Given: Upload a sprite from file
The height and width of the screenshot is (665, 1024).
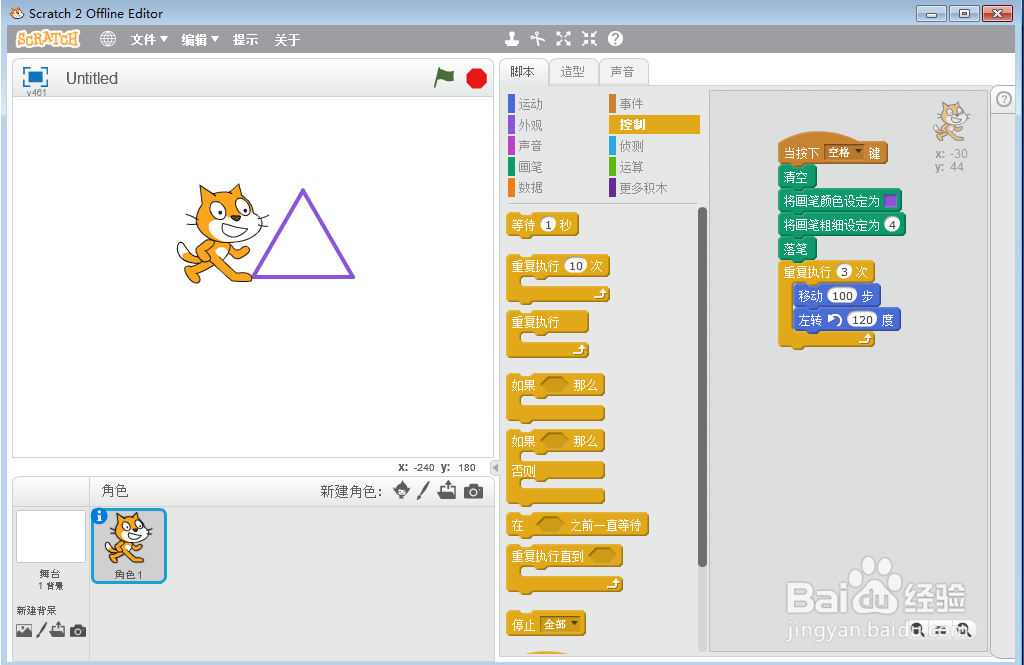Looking at the screenshot, I should point(448,492).
